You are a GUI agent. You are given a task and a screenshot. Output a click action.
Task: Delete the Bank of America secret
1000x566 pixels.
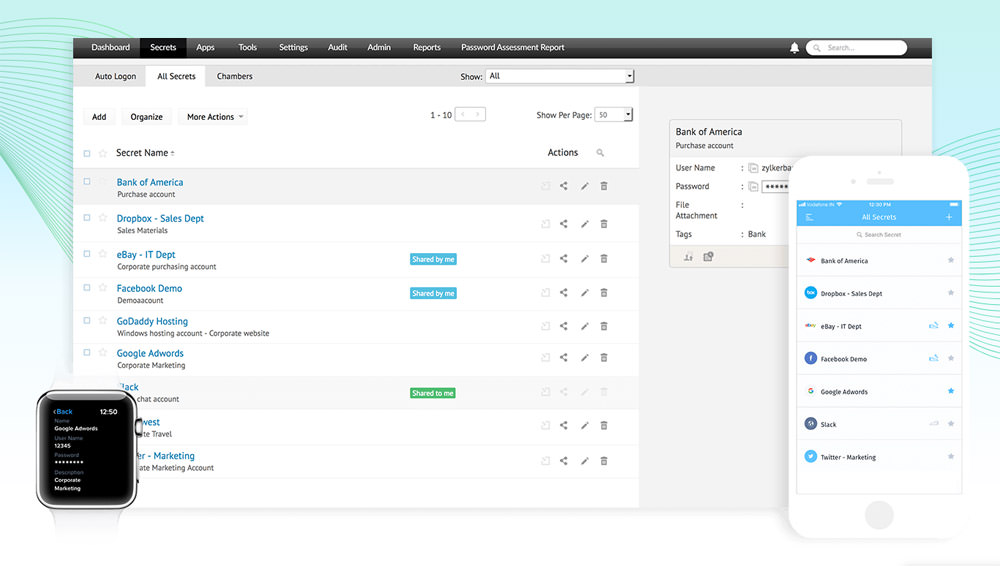point(604,186)
